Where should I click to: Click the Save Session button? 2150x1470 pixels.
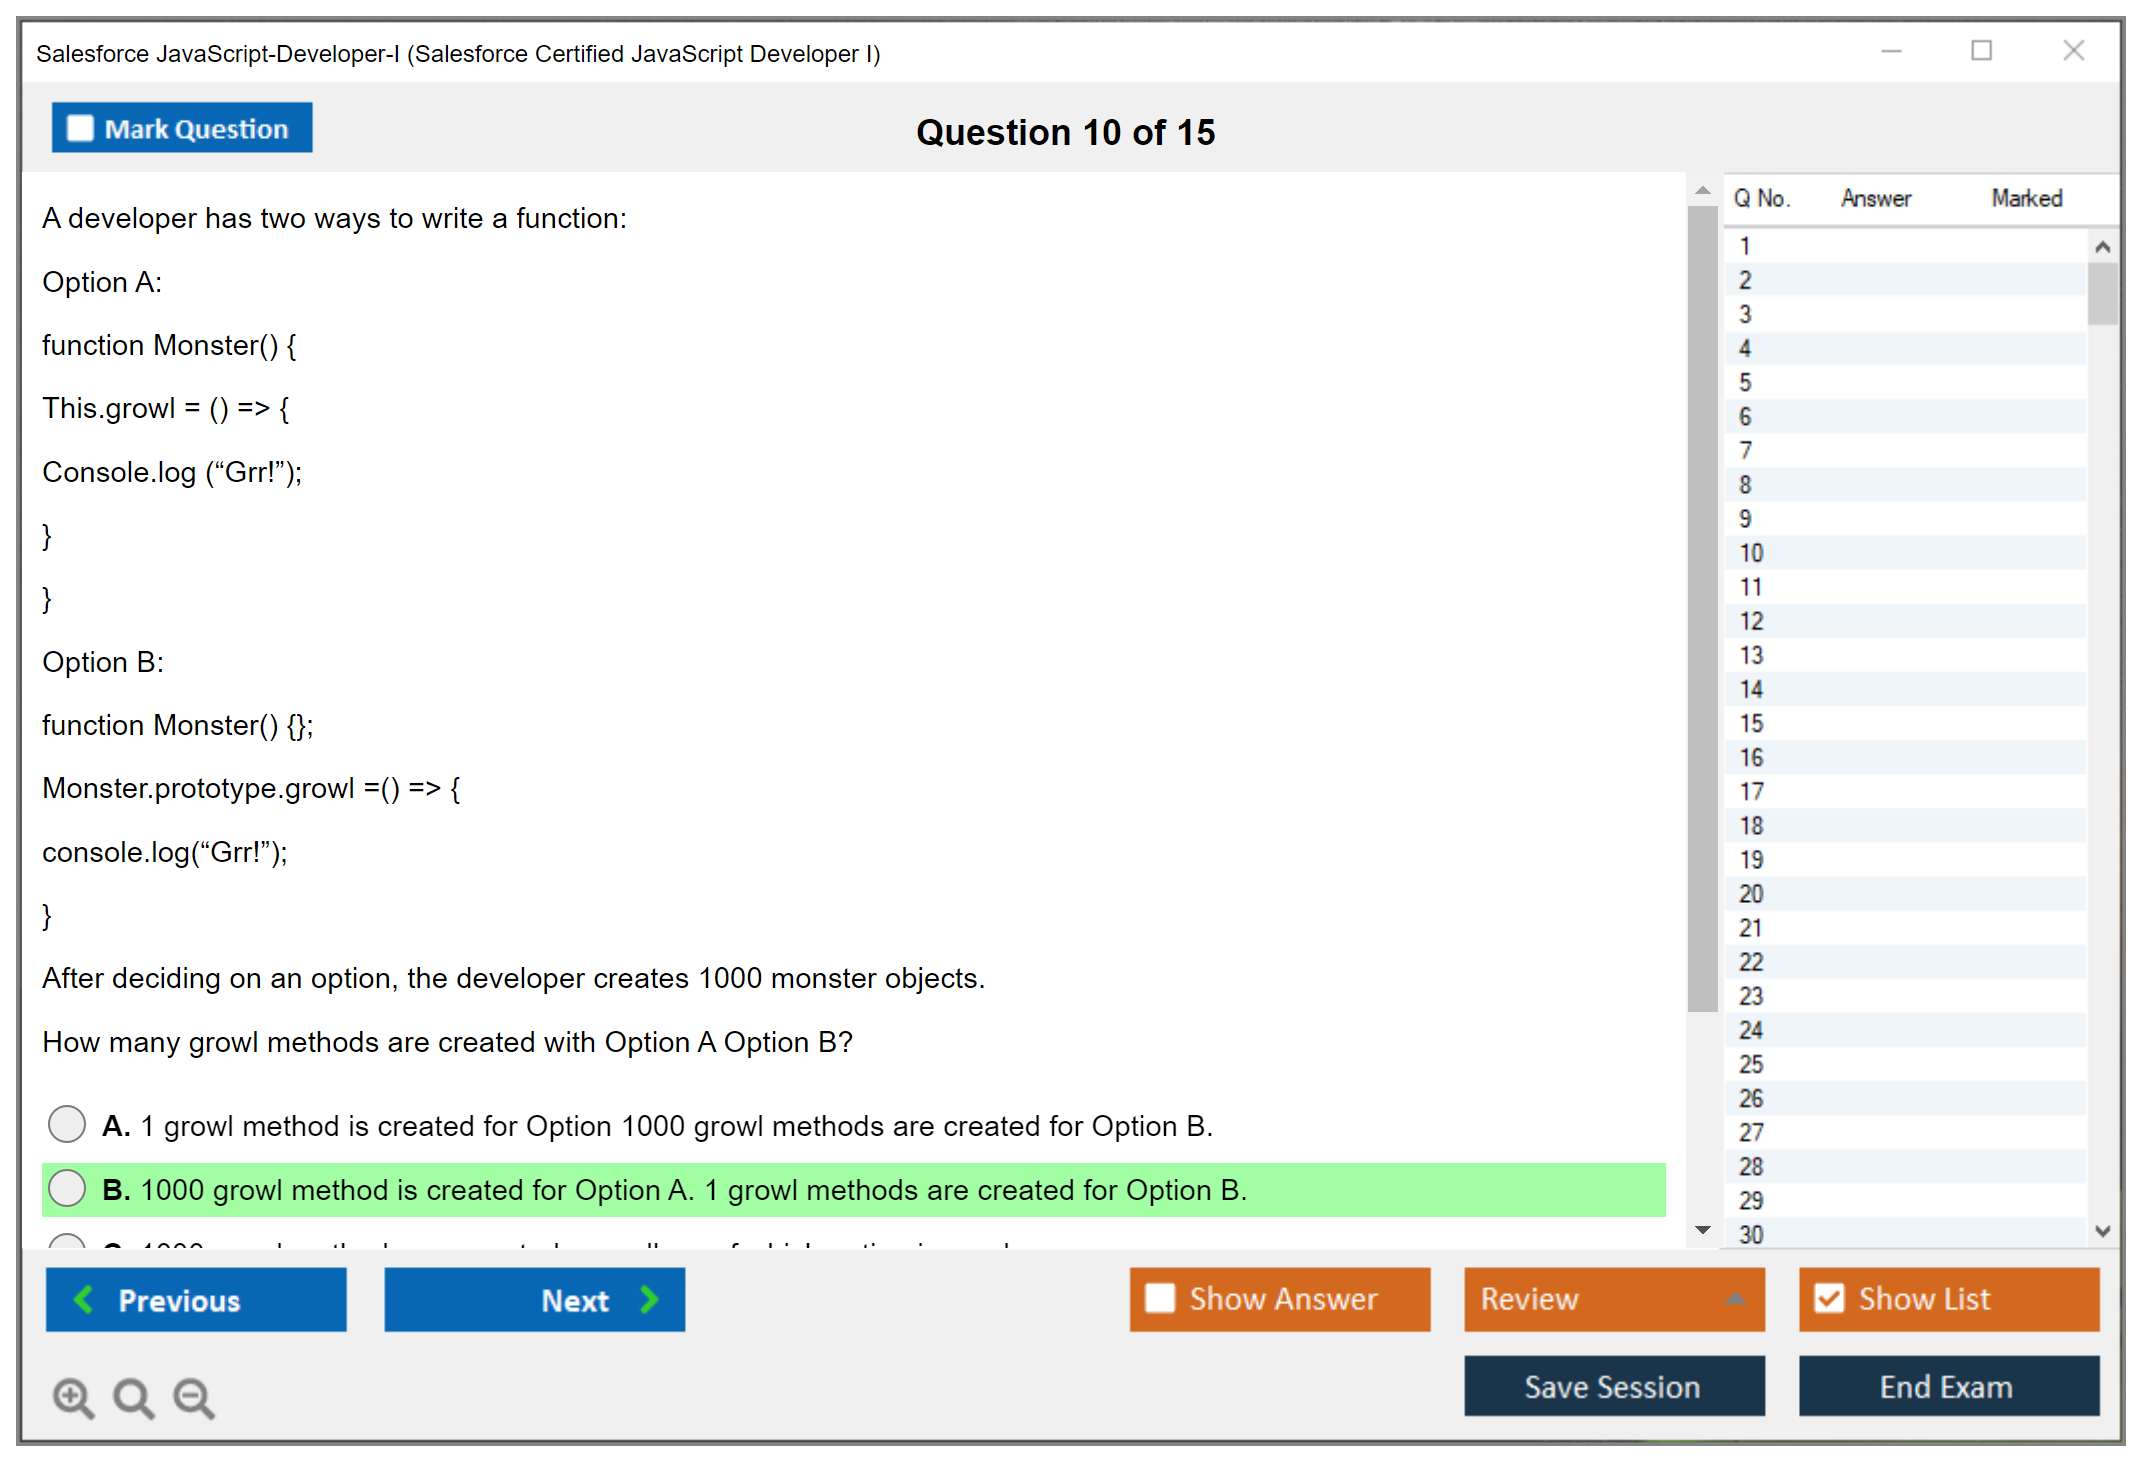click(x=1613, y=1386)
